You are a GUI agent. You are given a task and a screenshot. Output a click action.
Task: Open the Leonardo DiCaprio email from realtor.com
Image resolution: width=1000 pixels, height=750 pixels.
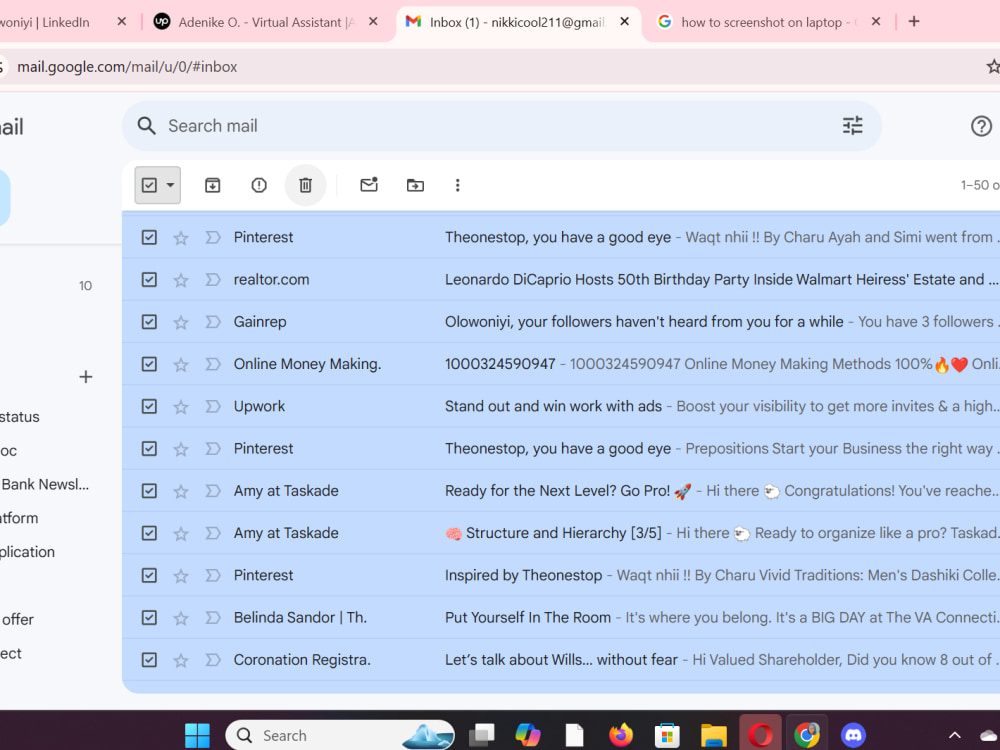tap(561, 279)
